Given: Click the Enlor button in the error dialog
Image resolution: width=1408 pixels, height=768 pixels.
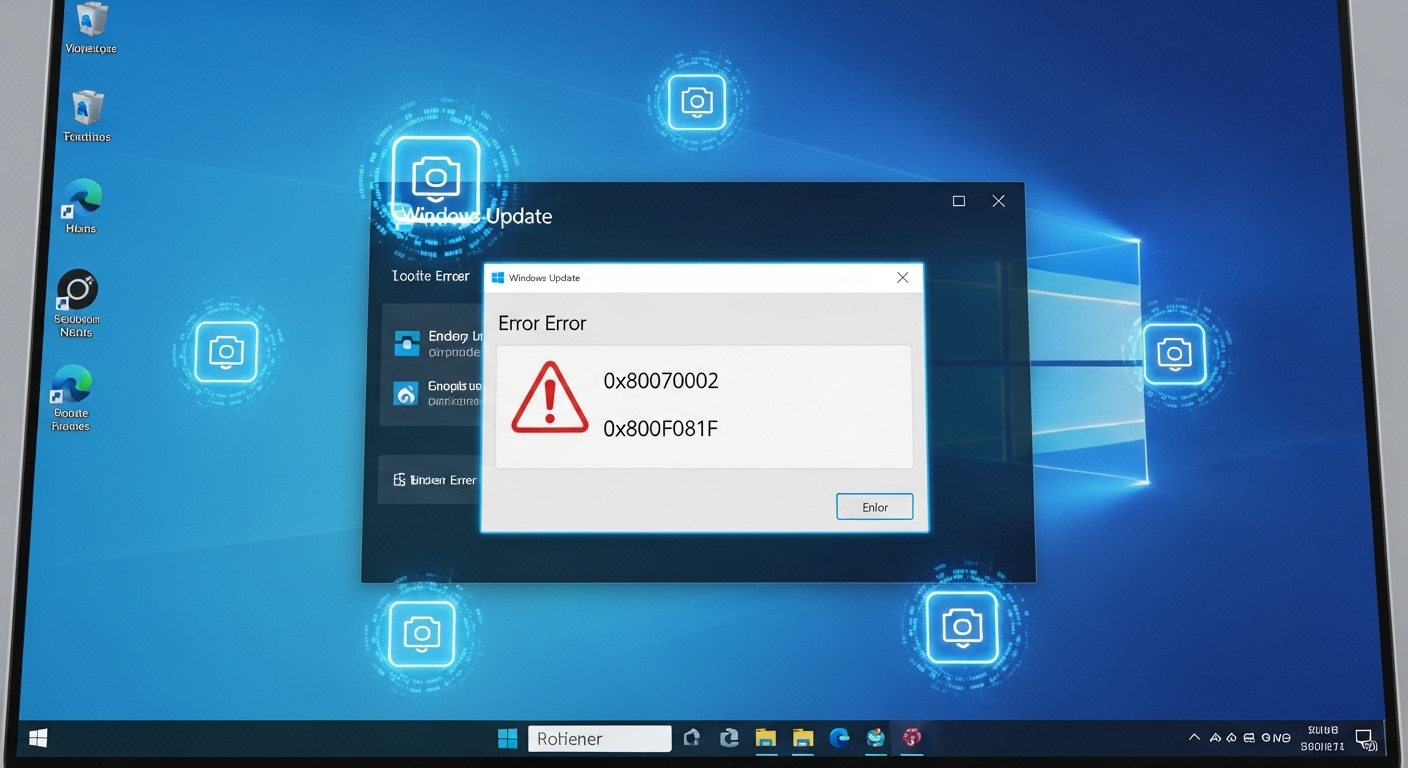Looking at the screenshot, I should 874,507.
